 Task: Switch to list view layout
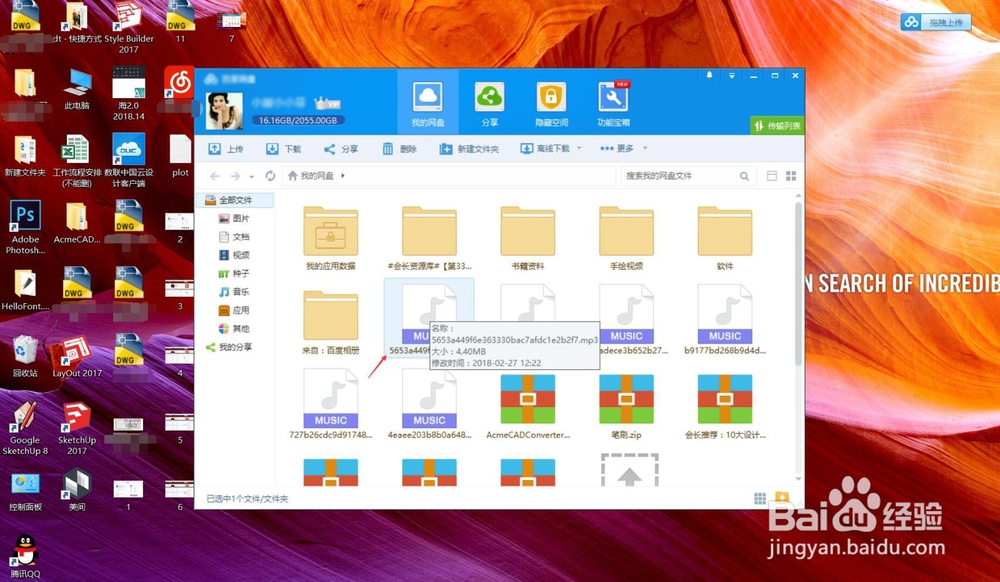tap(772, 176)
